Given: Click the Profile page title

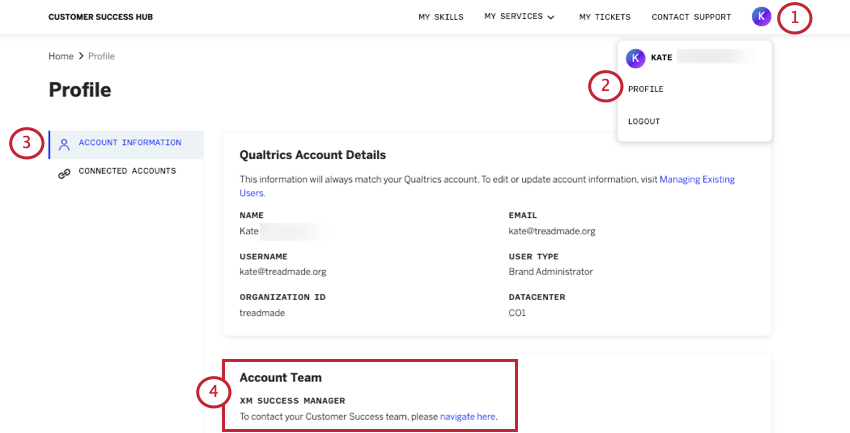Looking at the screenshot, I should pyautogui.click(x=80, y=90).
